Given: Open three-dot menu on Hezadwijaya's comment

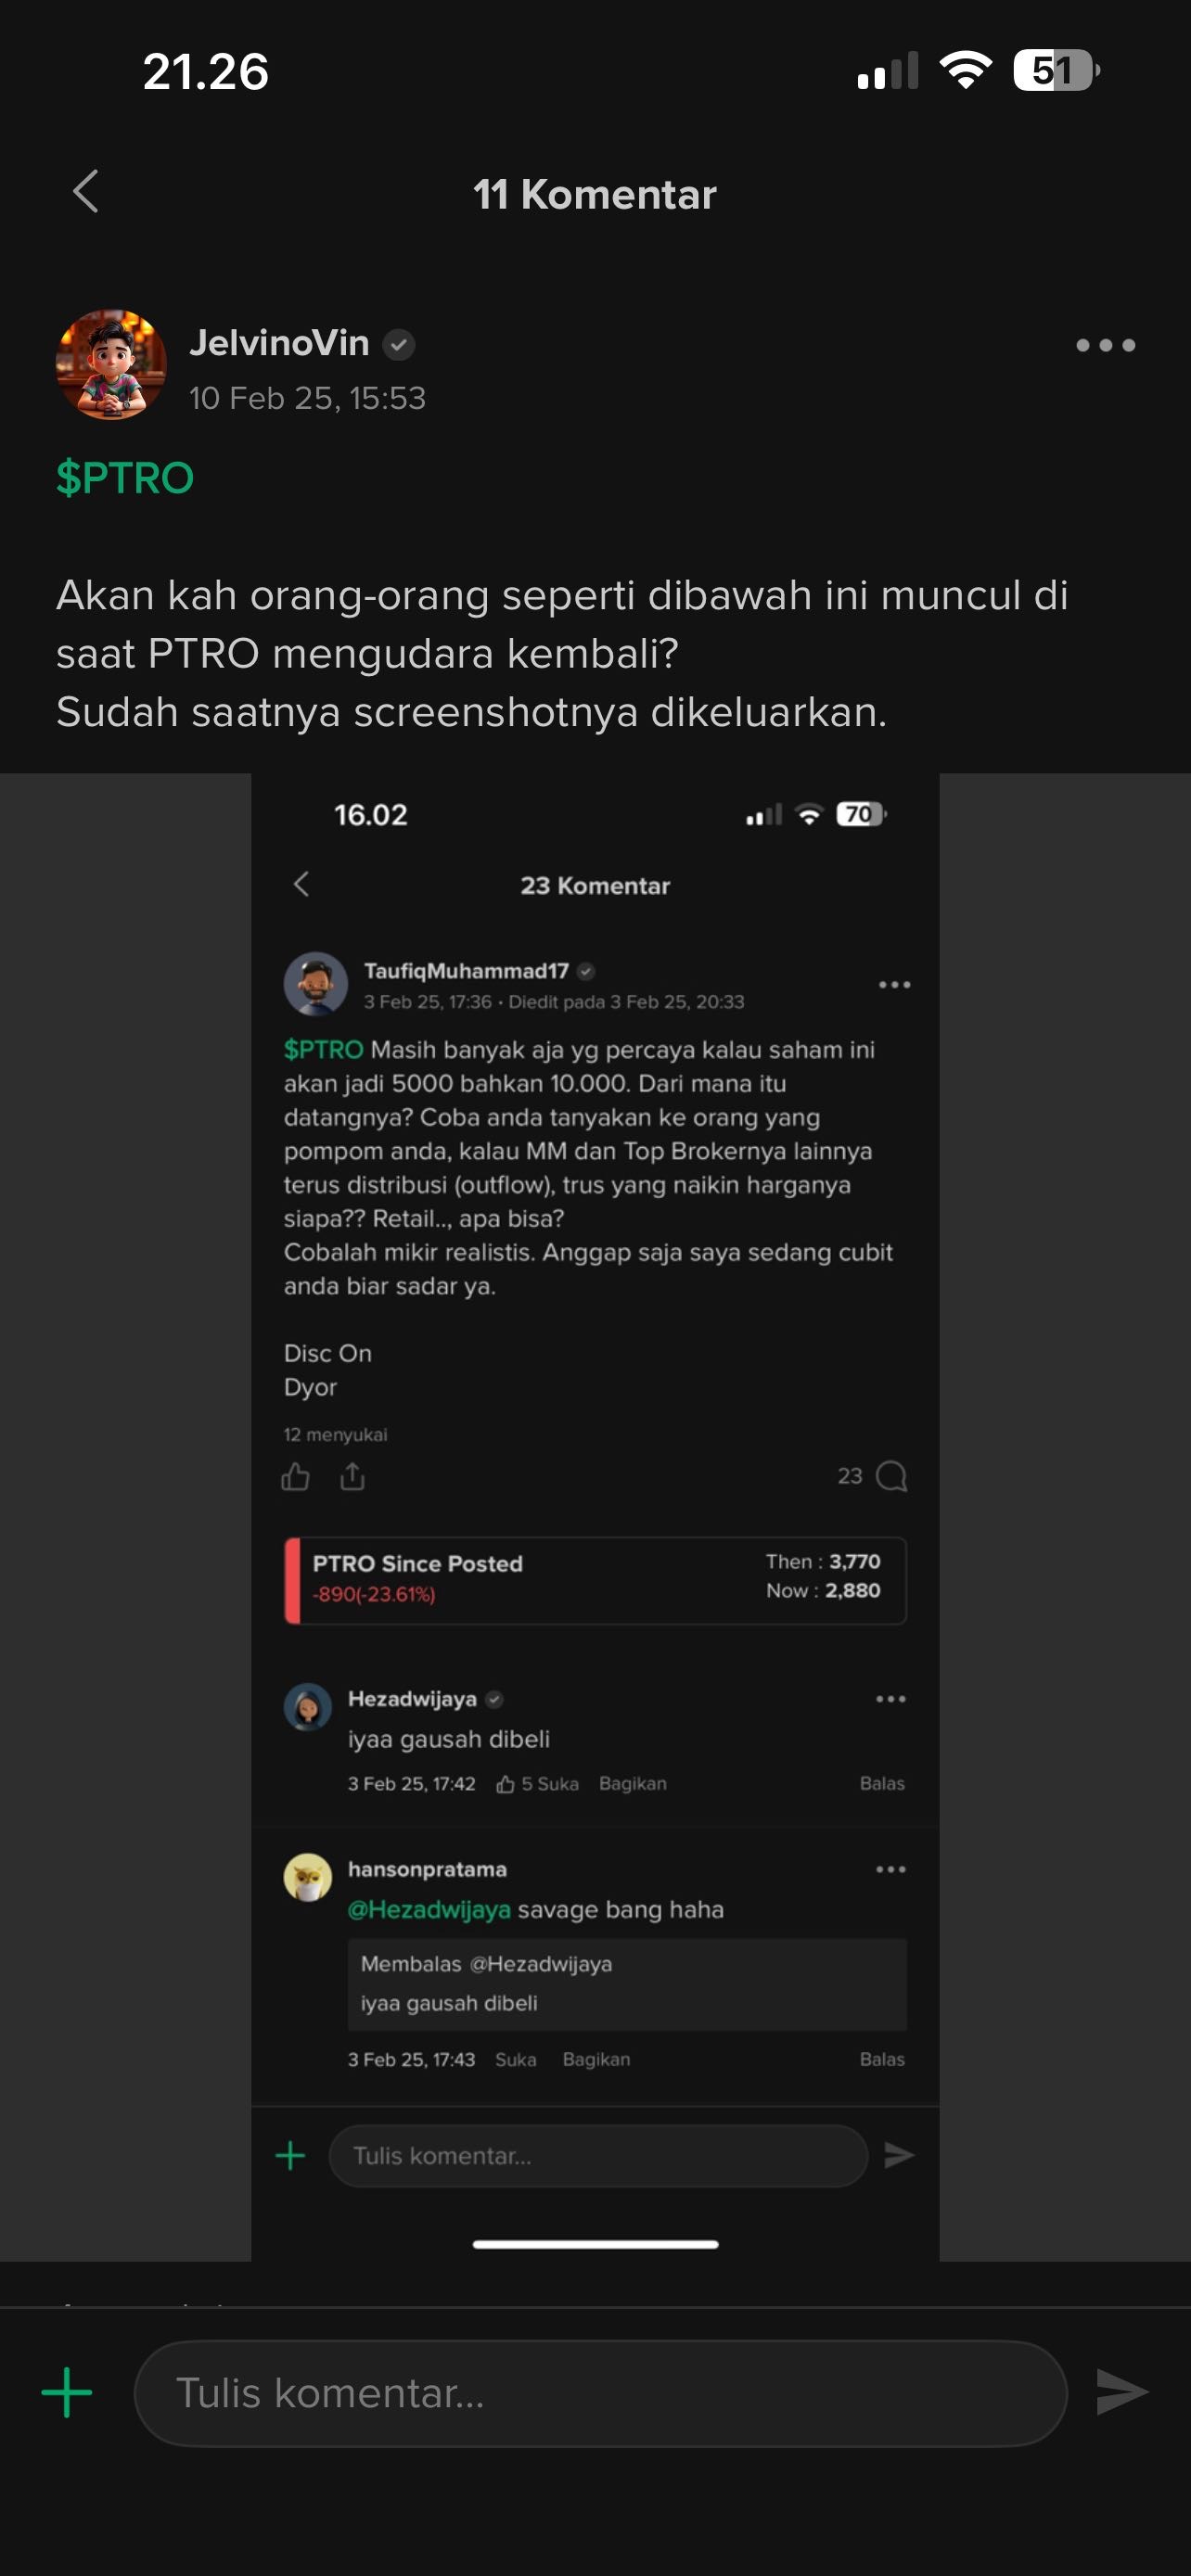Looking at the screenshot, I should click(x=890, y=1699).
